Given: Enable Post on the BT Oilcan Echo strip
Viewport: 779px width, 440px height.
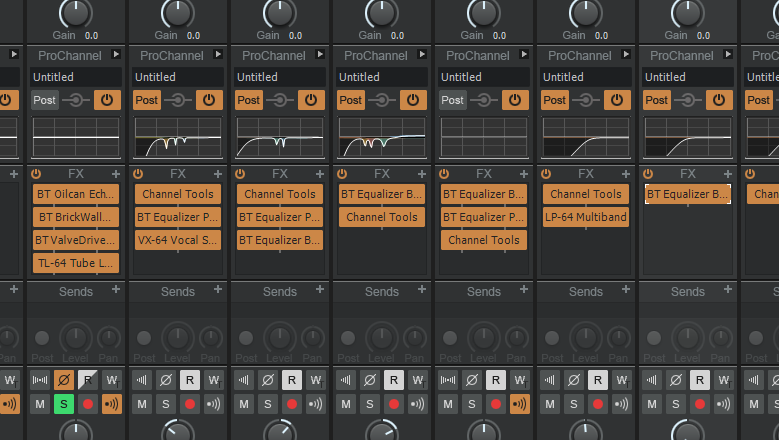Looking at the screenshot, I should click(44, 100).
